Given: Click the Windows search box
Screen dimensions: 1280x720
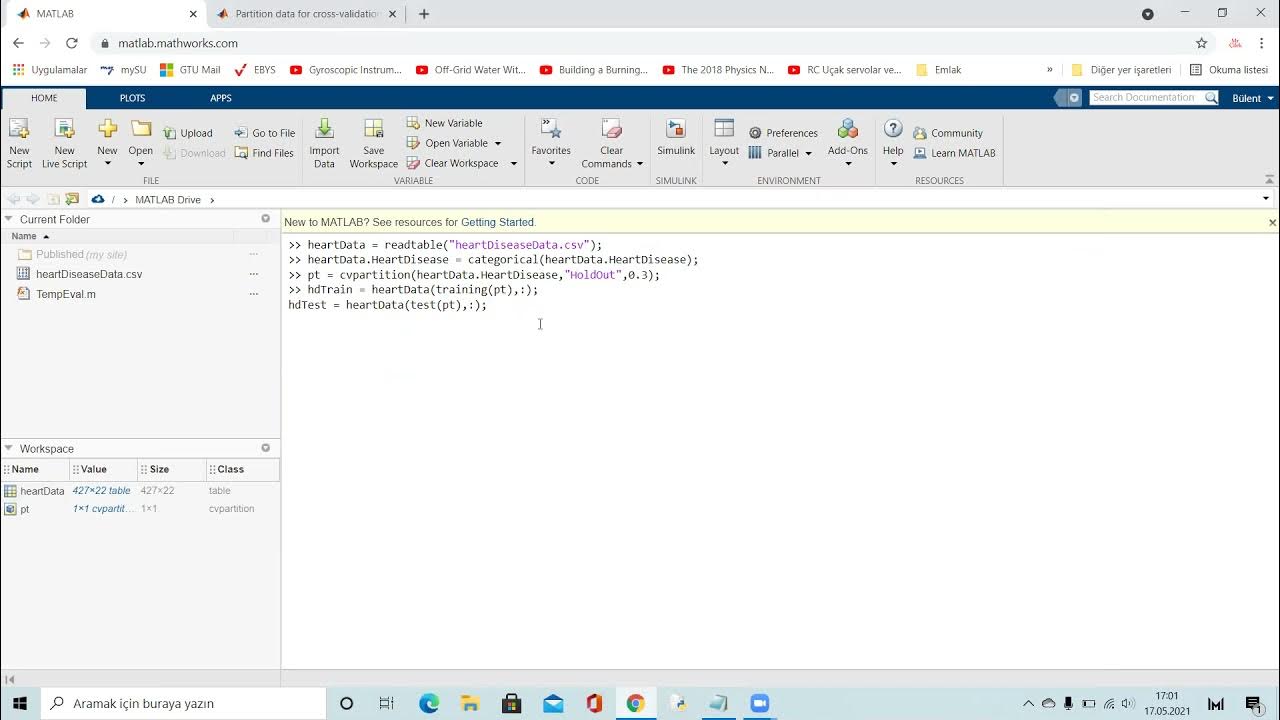Looking at the screenshot, I should pyautogui.click(x=184, y=703).
